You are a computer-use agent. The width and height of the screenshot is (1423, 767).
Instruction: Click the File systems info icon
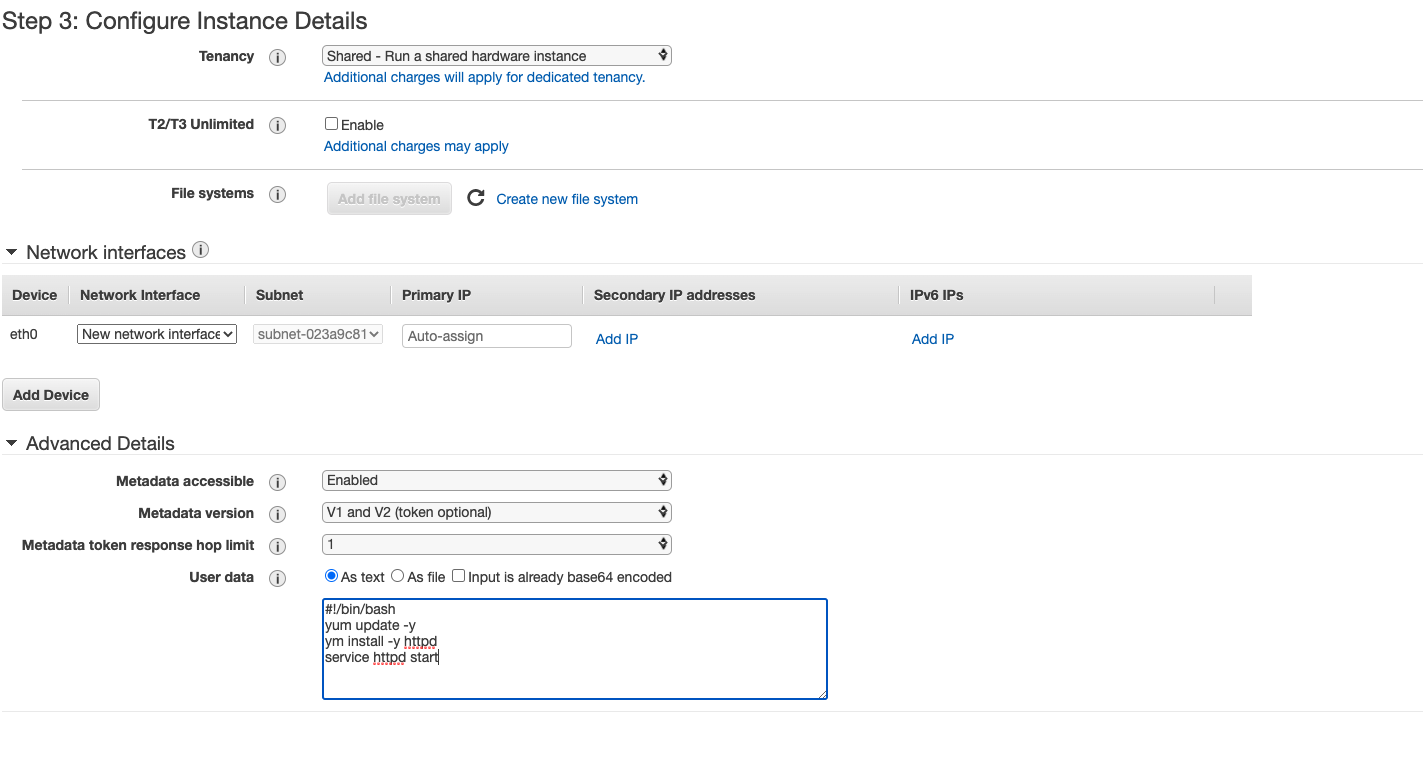[x=278, y=194]
